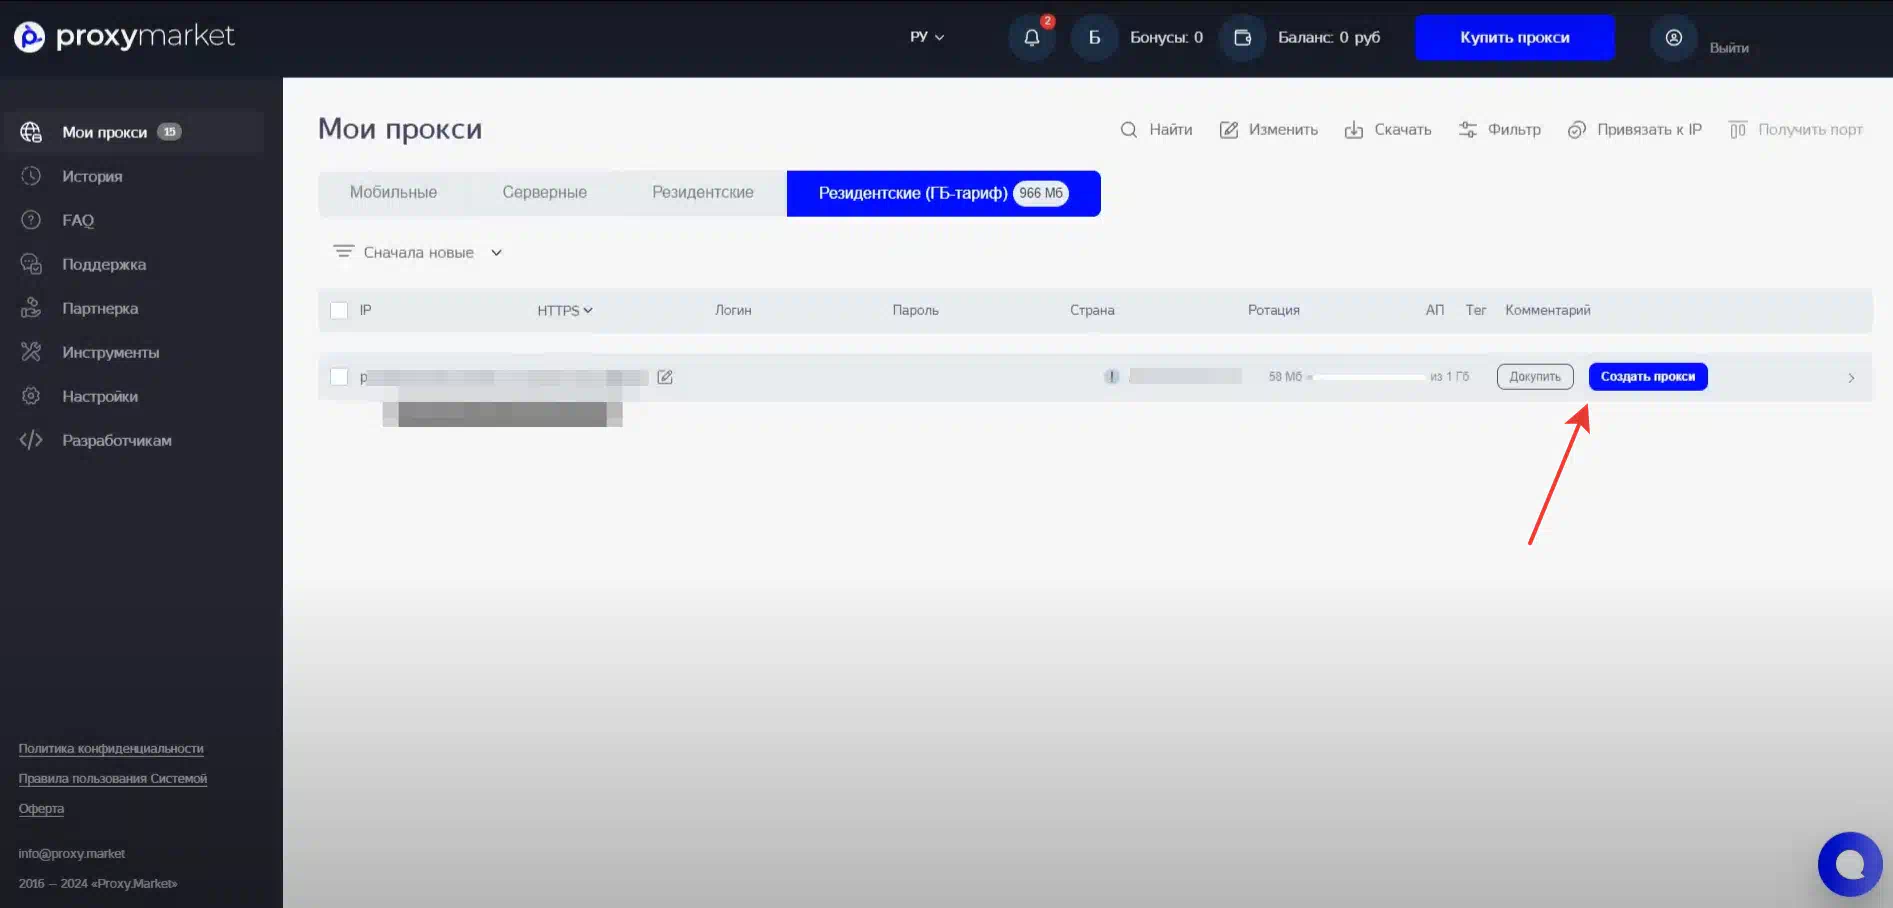Open the HTTPS protocol dropdown
Viewport: 1893px width, 908px height.
(565, 310)
